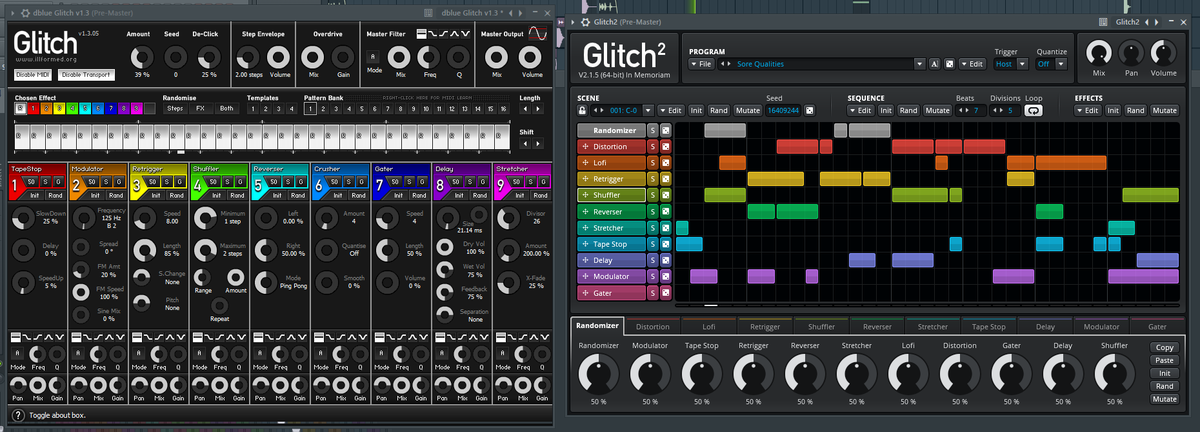1200x432 pixels.
Task: Open the Program File dropdown
Action: 701,64
